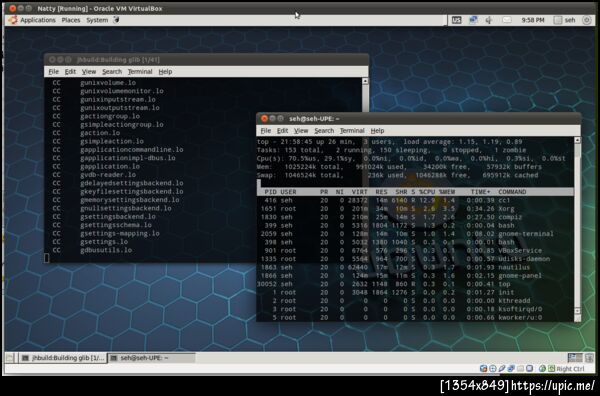Select the first workspace in switcher

(x=571, y=357)
